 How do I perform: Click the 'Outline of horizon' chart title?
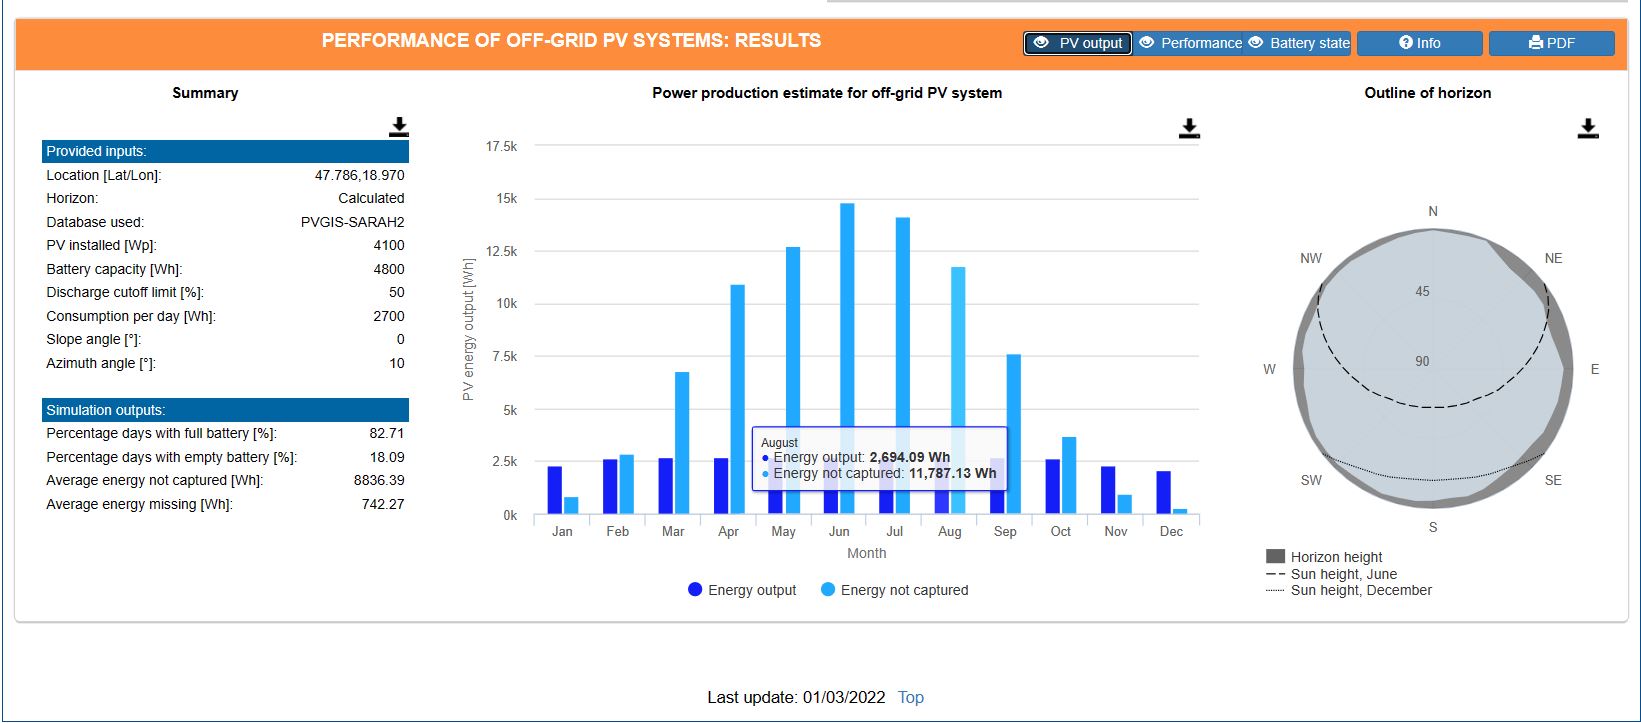click(1427, 93)
